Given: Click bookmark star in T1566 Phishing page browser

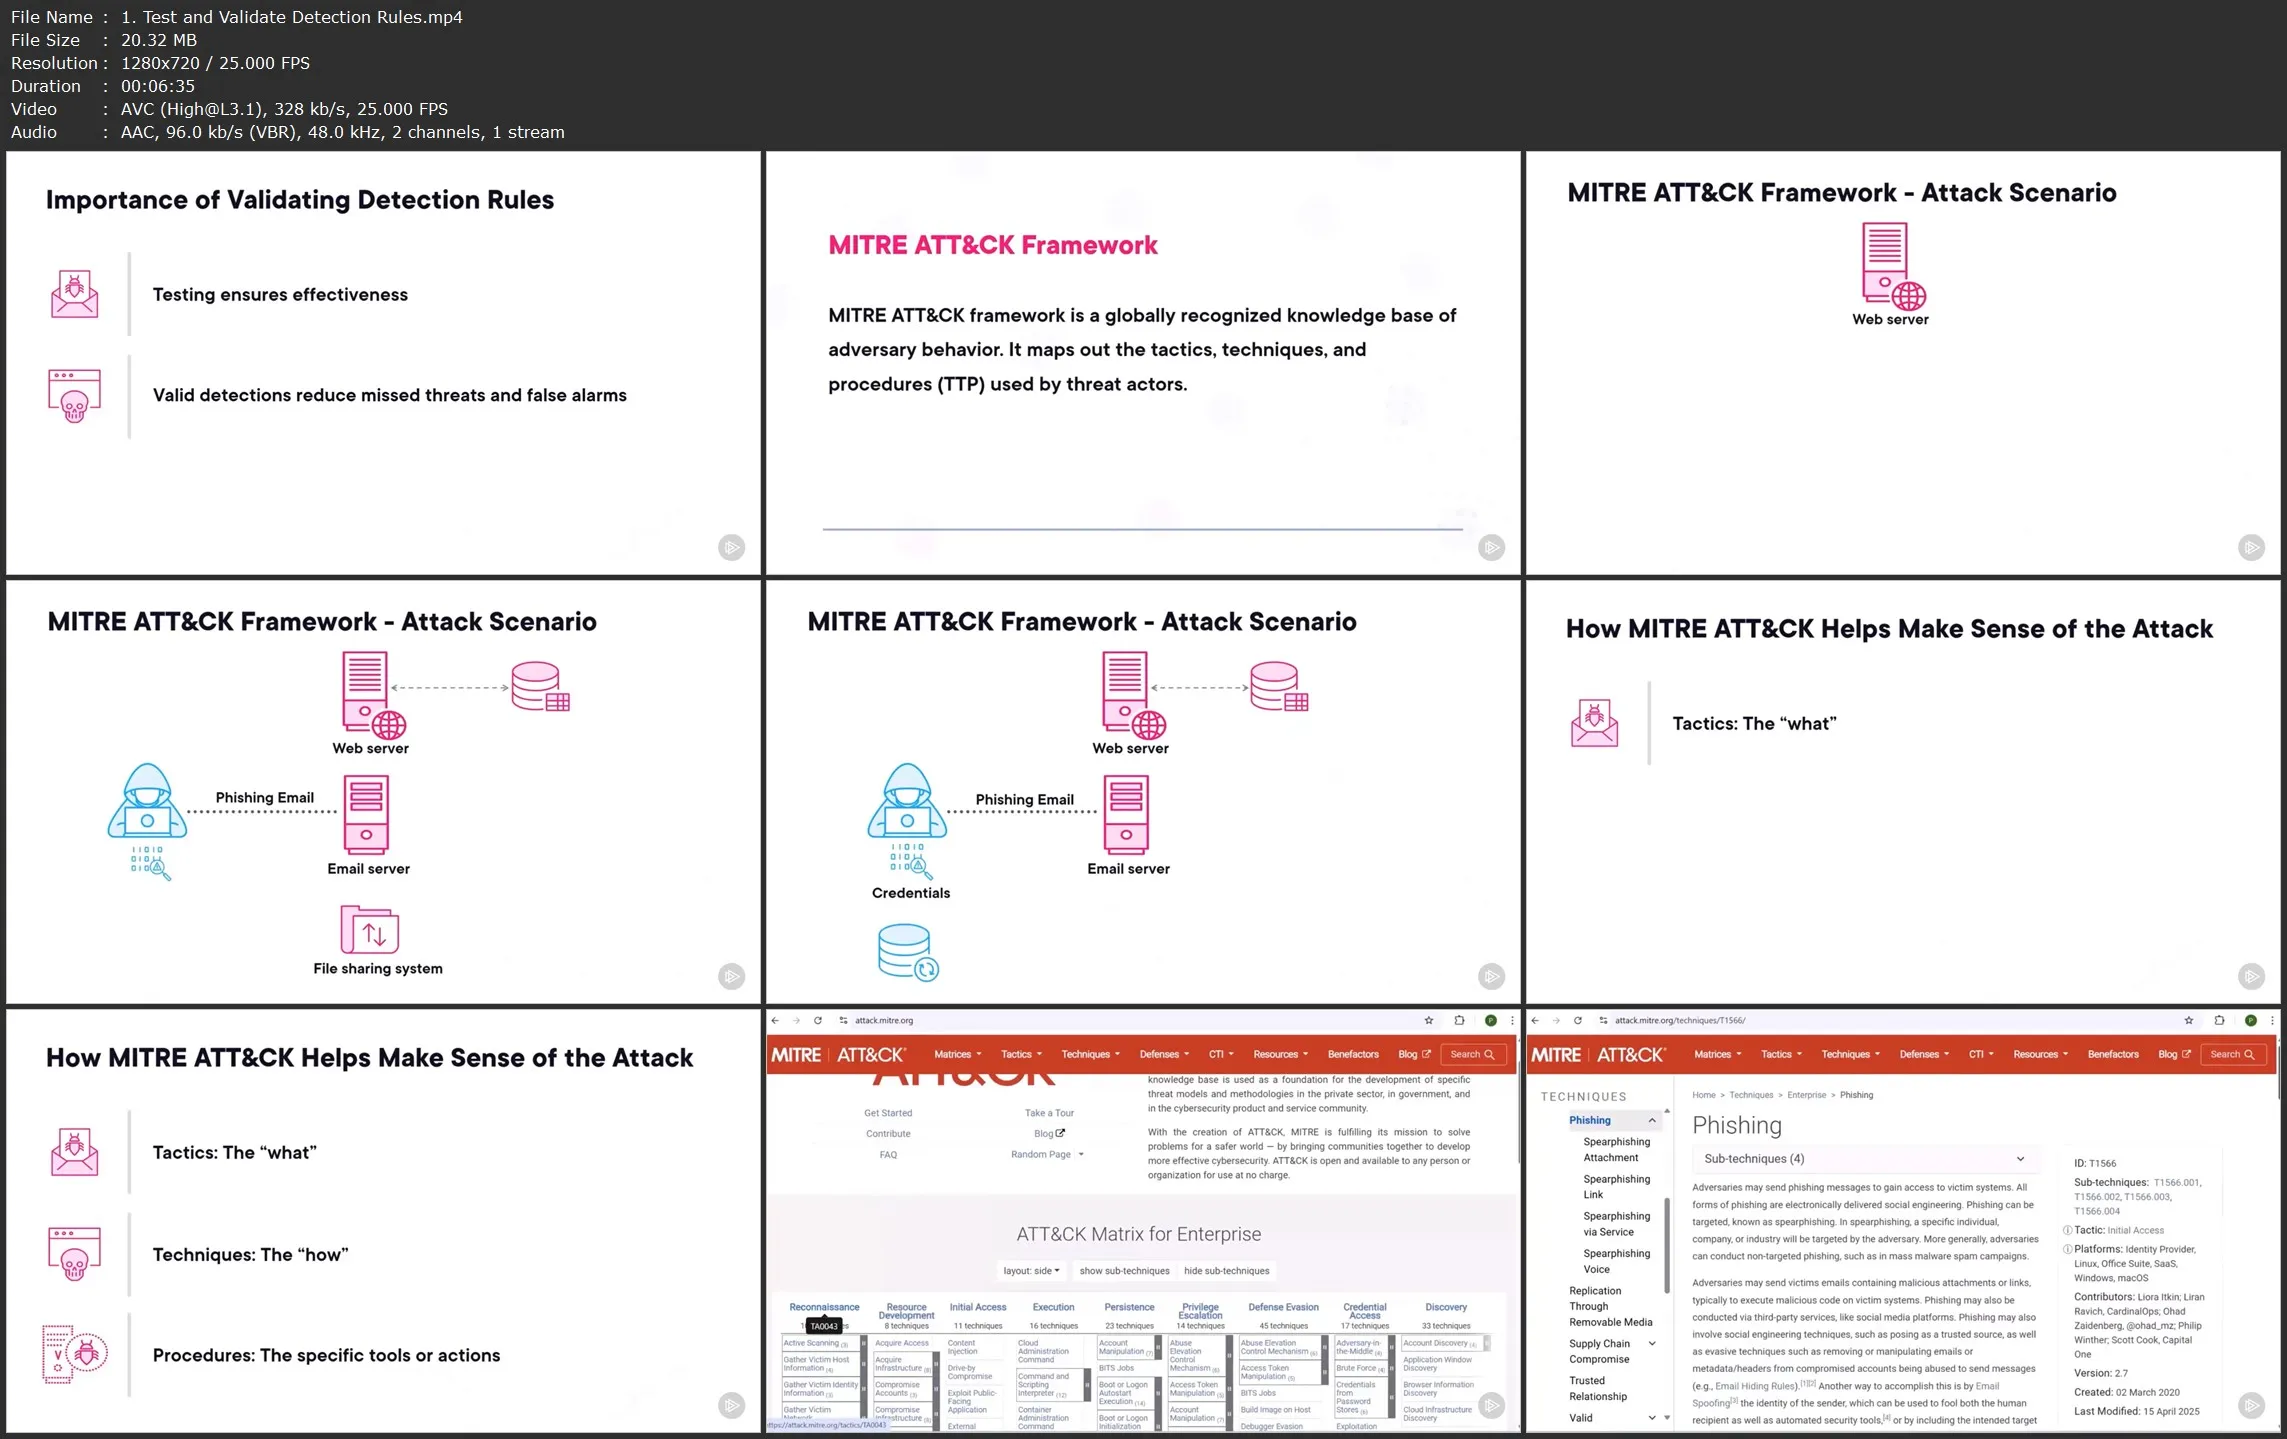Looking at the screenshot, I should [2189, 1020].
